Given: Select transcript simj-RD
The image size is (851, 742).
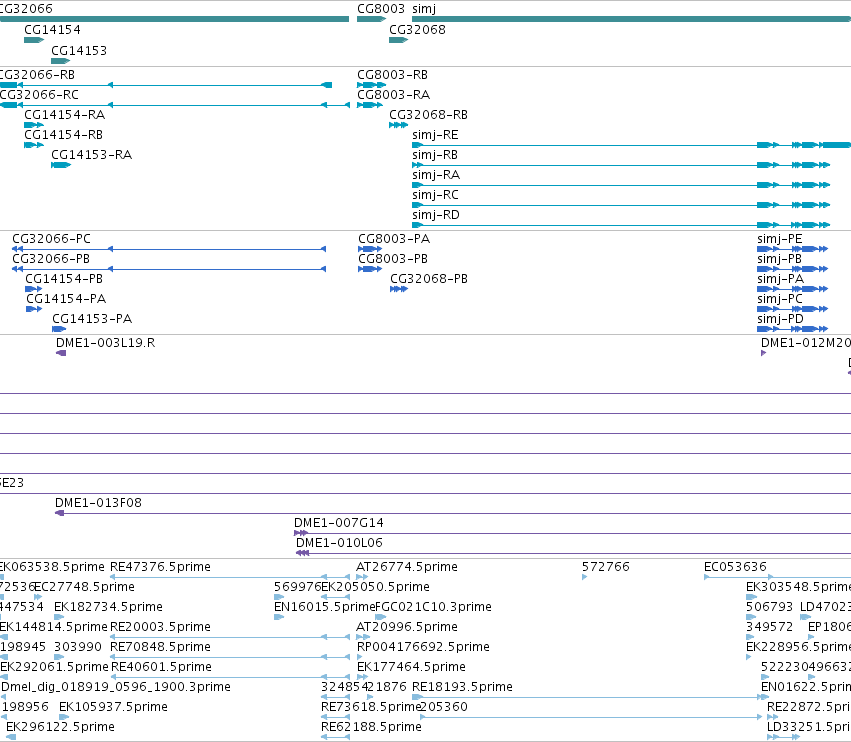Looking at the screenshot, I should (x=435, y=215).
